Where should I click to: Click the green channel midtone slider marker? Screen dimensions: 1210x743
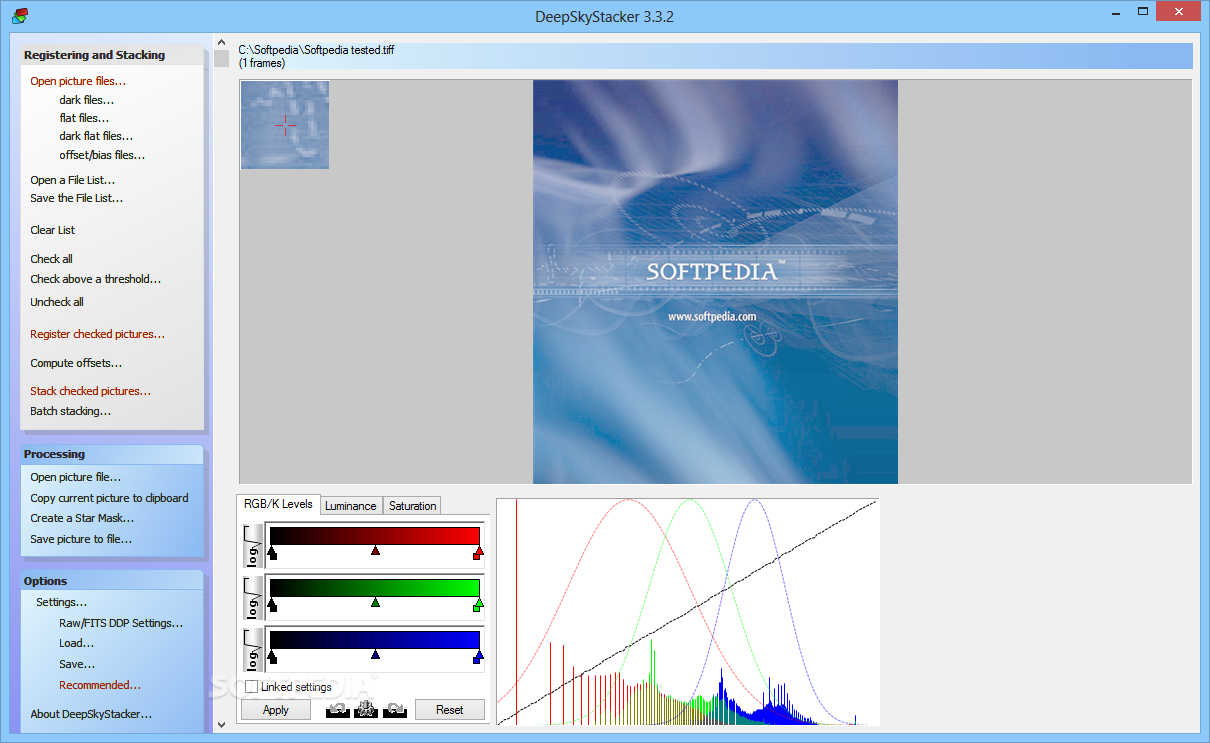(375, 602)
